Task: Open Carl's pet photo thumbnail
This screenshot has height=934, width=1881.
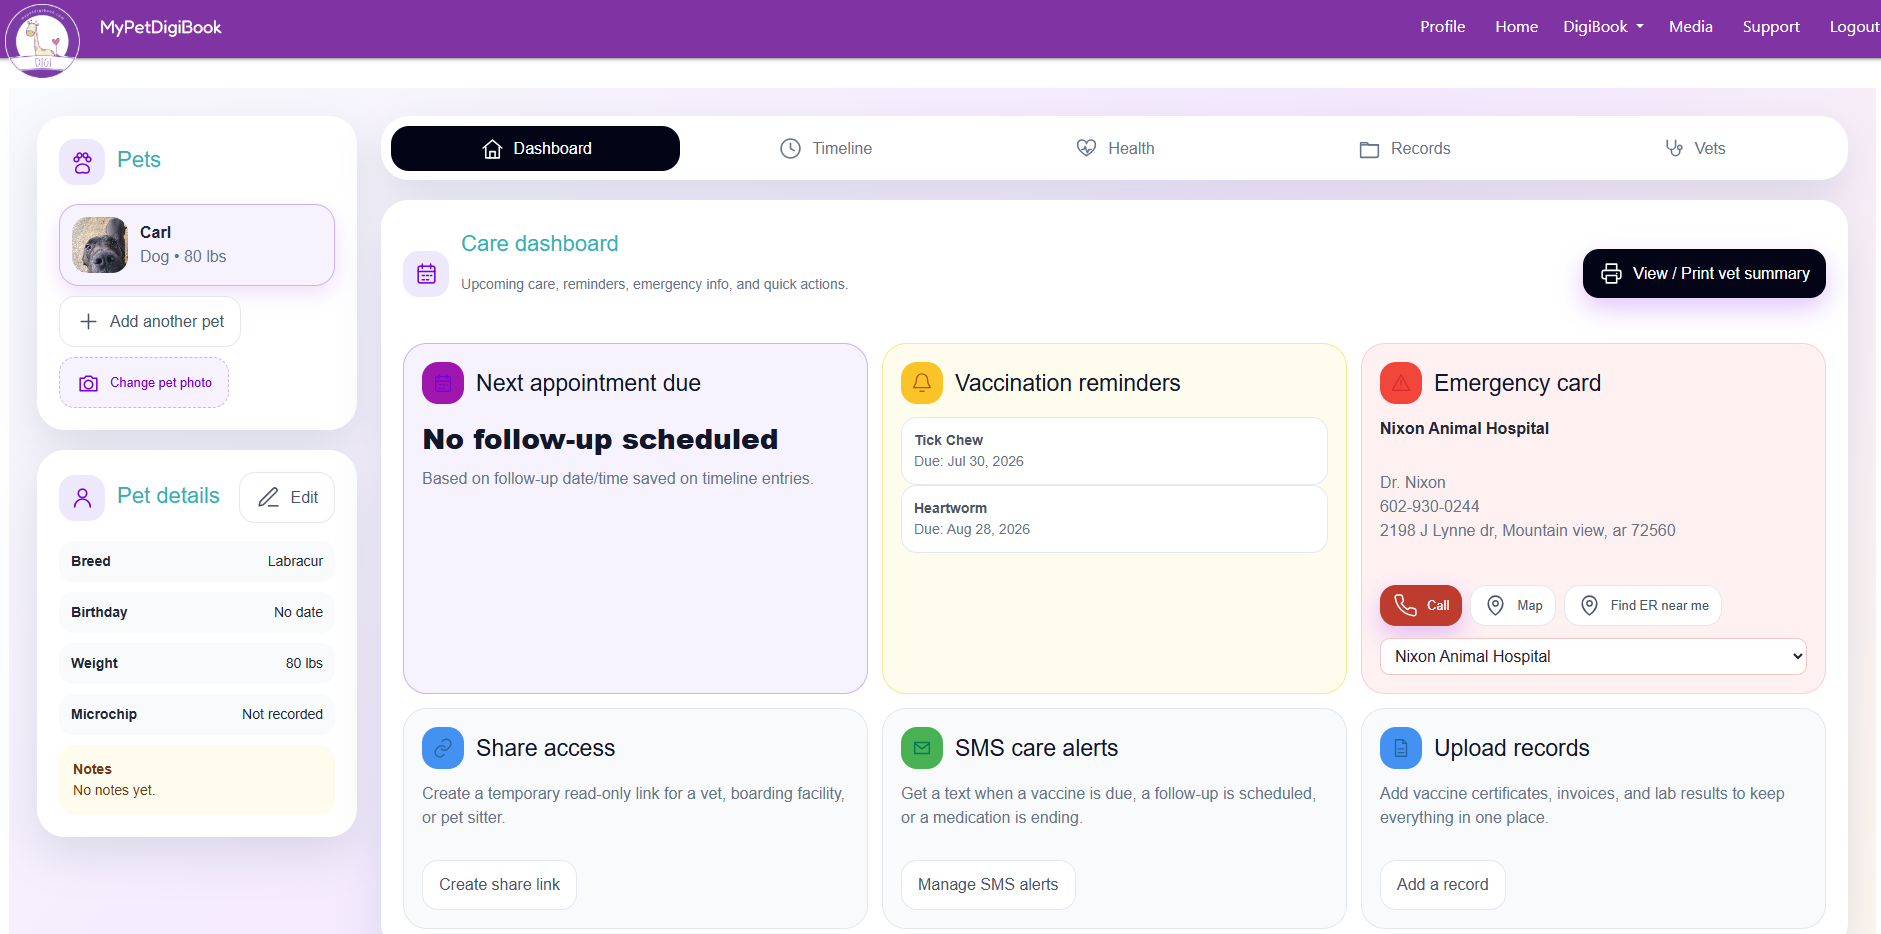Action: (x=100, y=245)
